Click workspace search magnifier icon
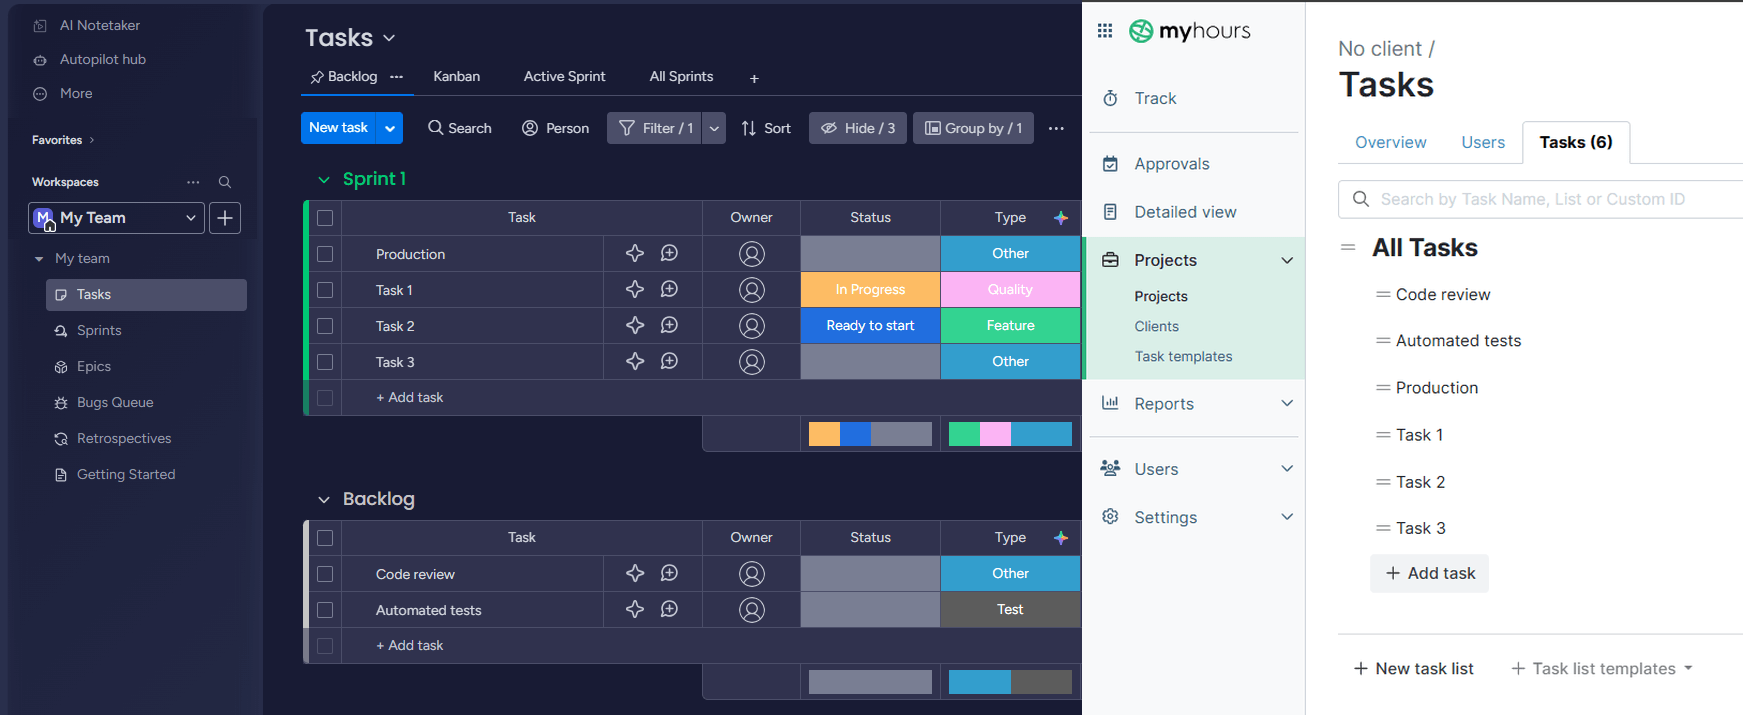Image resolution: width=1743 pixels, height=715 pixels. tap(225, 182)
